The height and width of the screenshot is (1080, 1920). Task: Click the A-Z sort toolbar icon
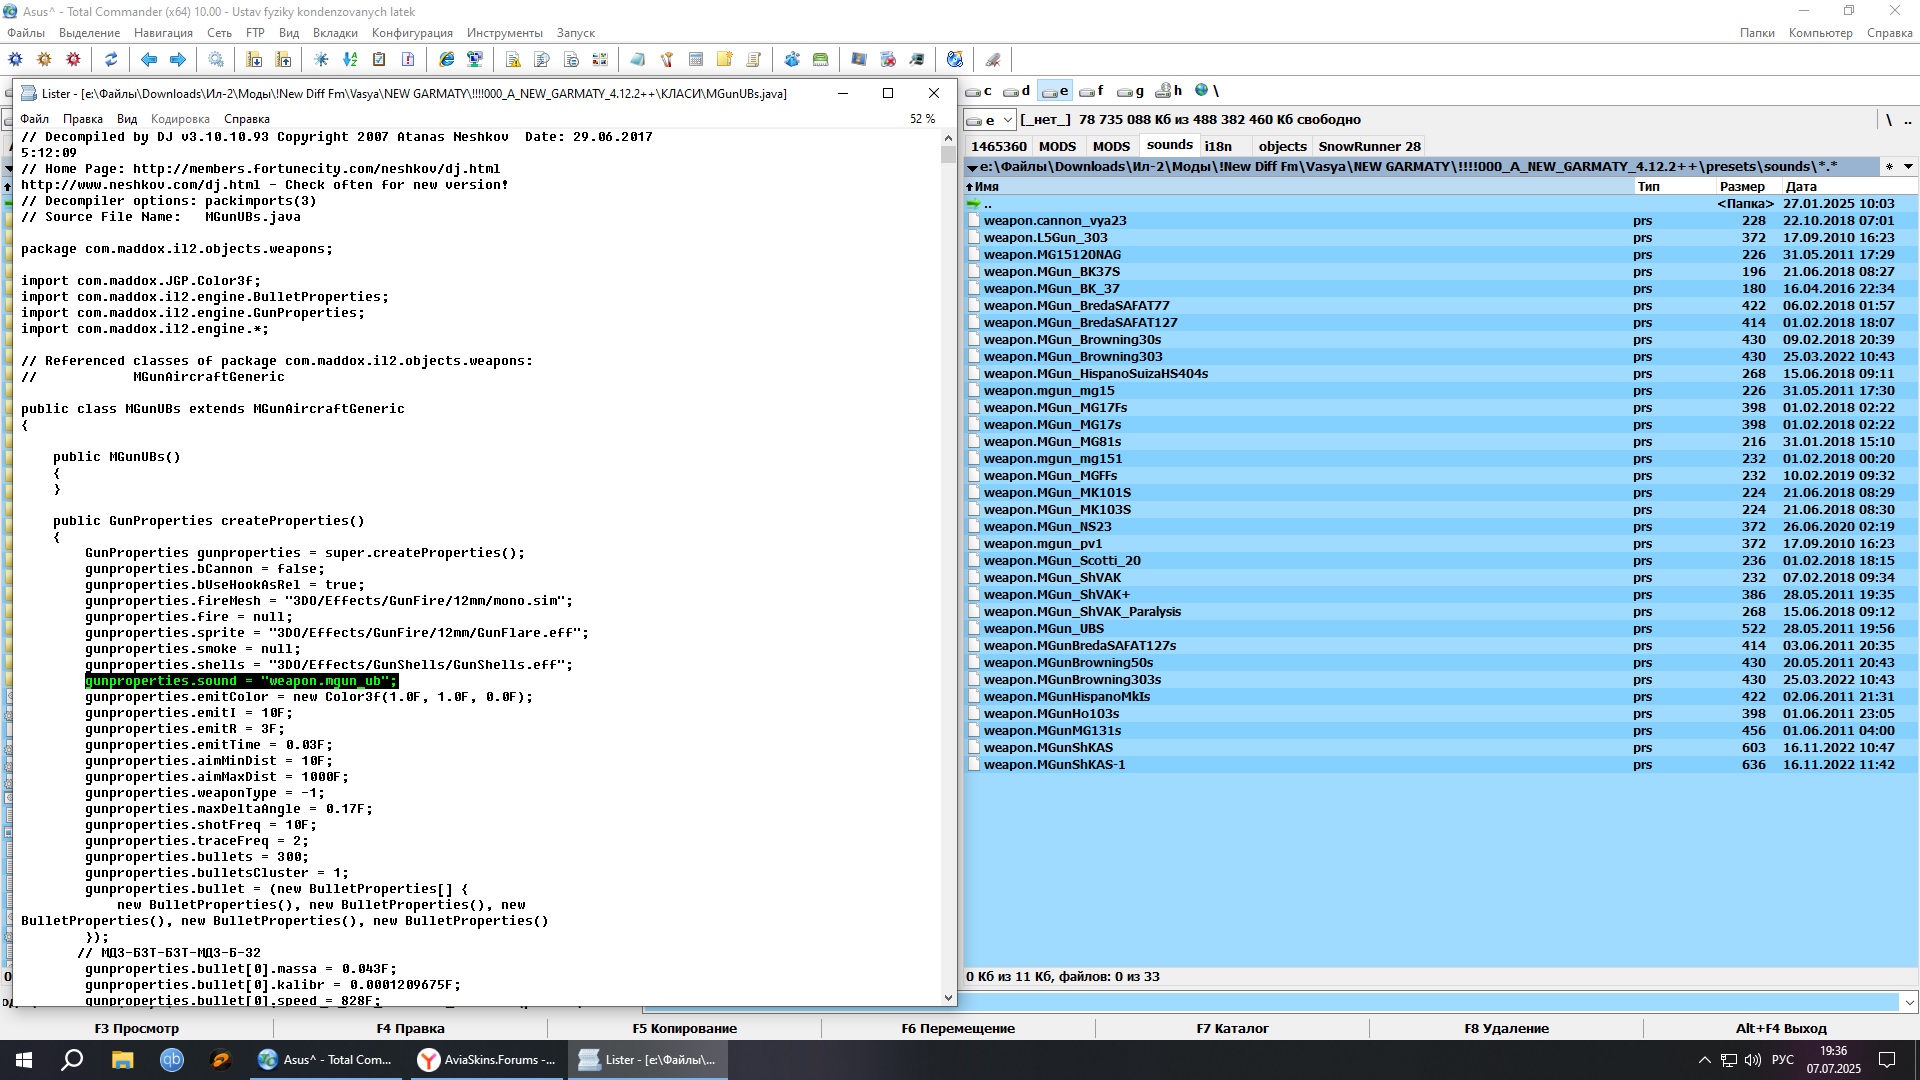click(350, 60)
